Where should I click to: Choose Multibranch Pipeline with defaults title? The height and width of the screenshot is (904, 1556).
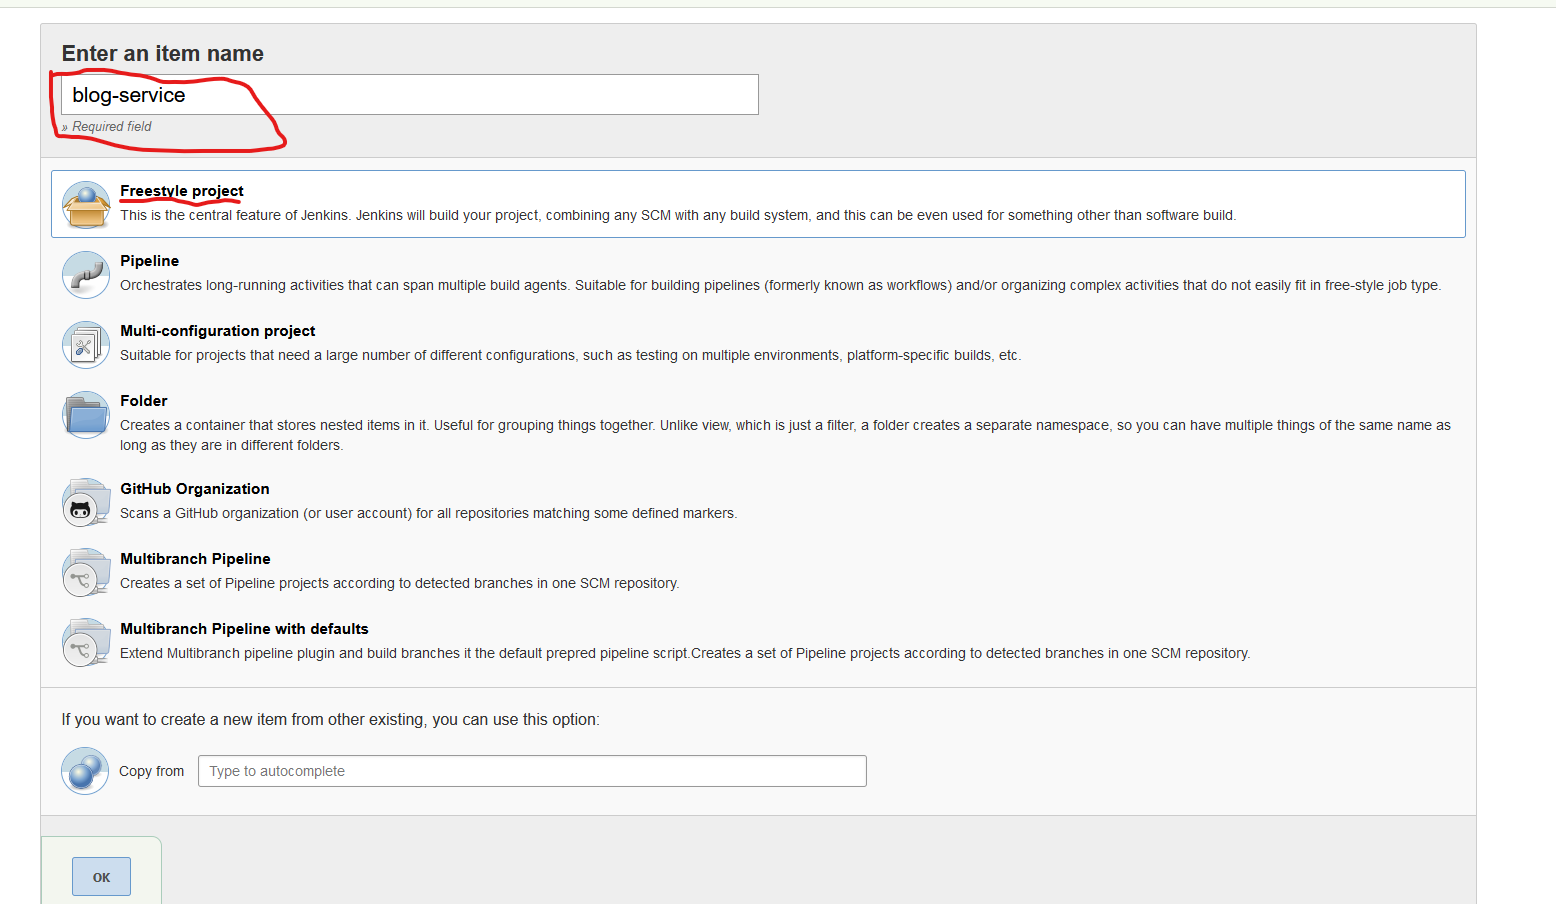245,629
